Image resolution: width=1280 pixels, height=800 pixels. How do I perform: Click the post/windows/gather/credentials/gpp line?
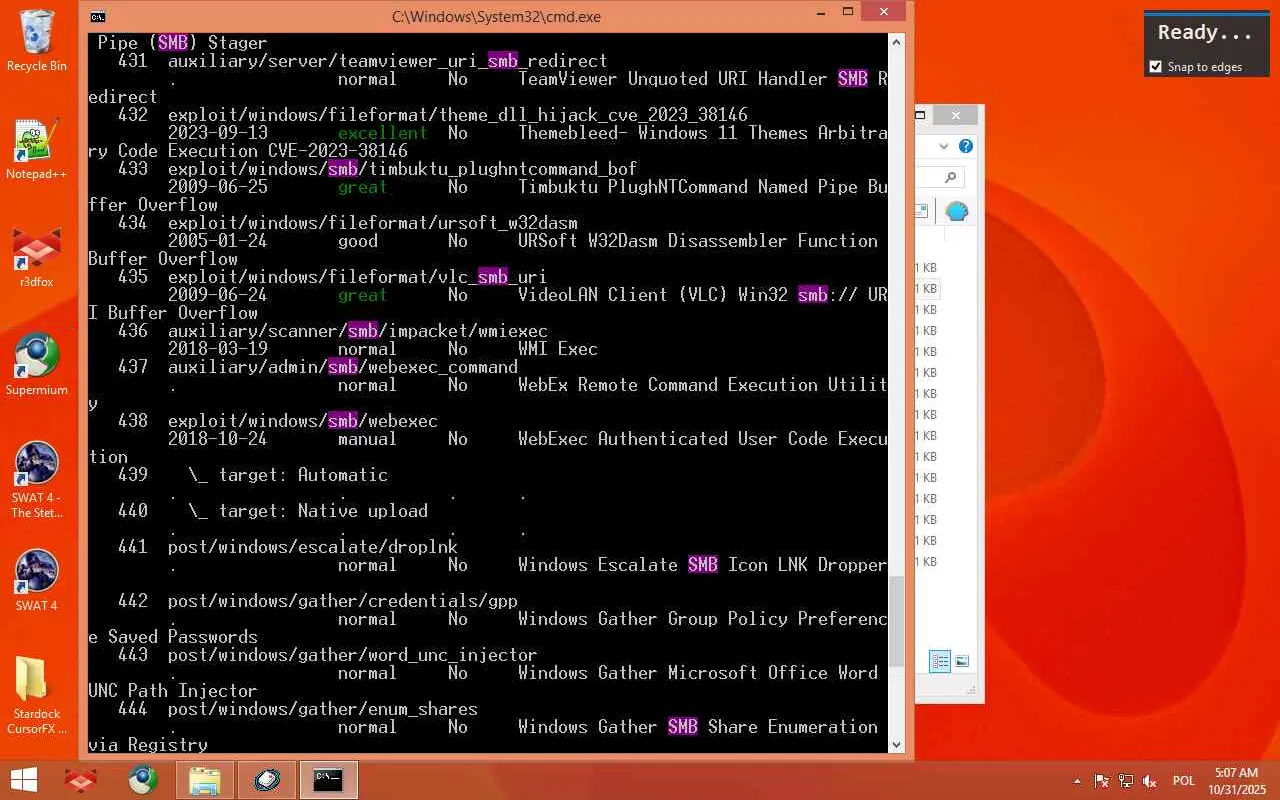click(342, 601)
